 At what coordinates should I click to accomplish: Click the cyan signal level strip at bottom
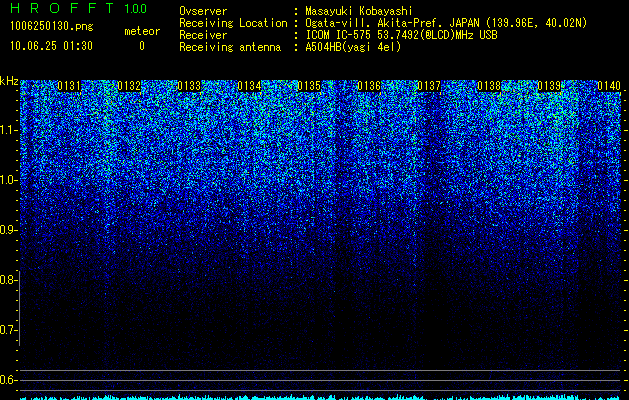[x=320, y=398]
